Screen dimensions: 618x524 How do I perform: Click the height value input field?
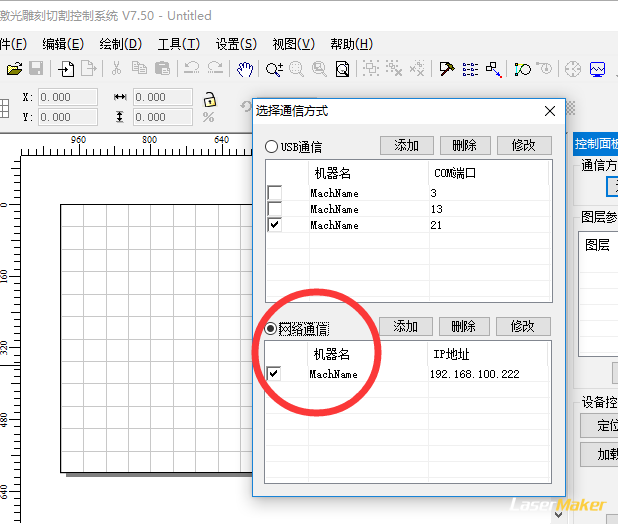pos(163,117)
